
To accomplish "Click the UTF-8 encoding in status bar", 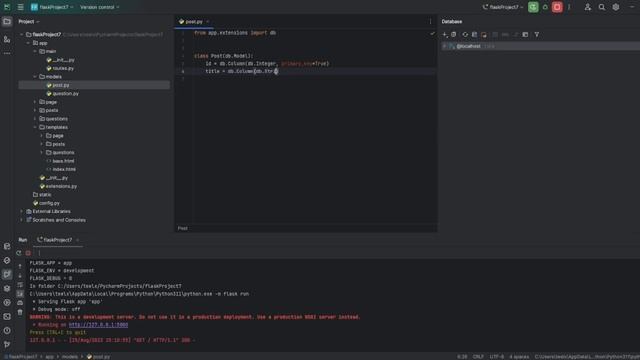I will point(497,357).
